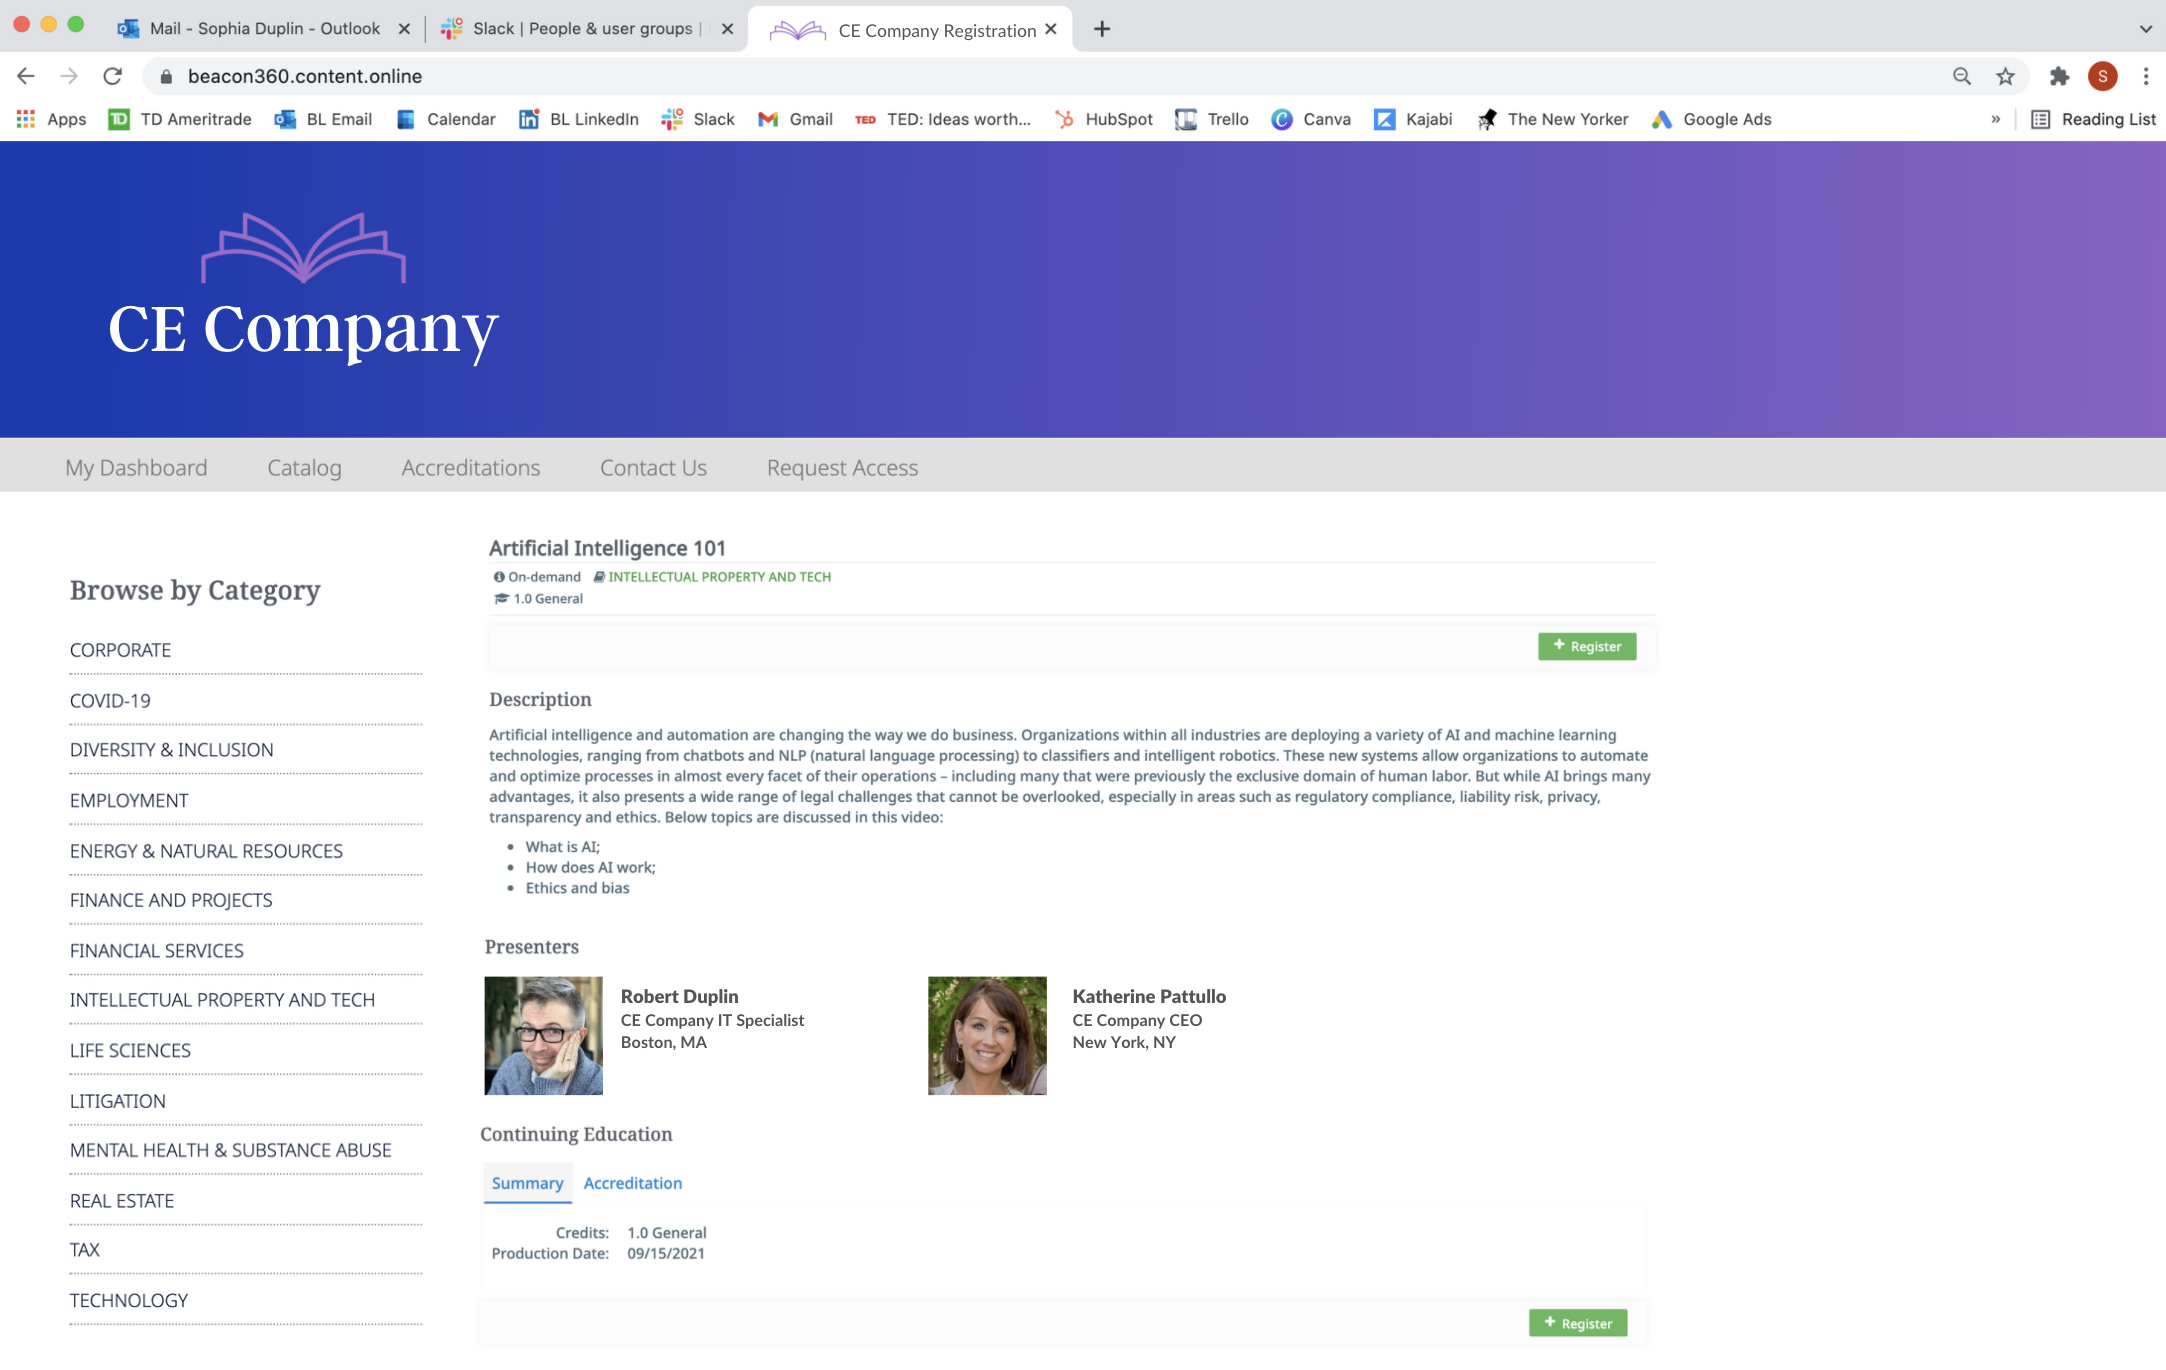Open BL LinkedIn bookmark
Viewport: 2166px width, 1370px height.
tap(578, 119)
